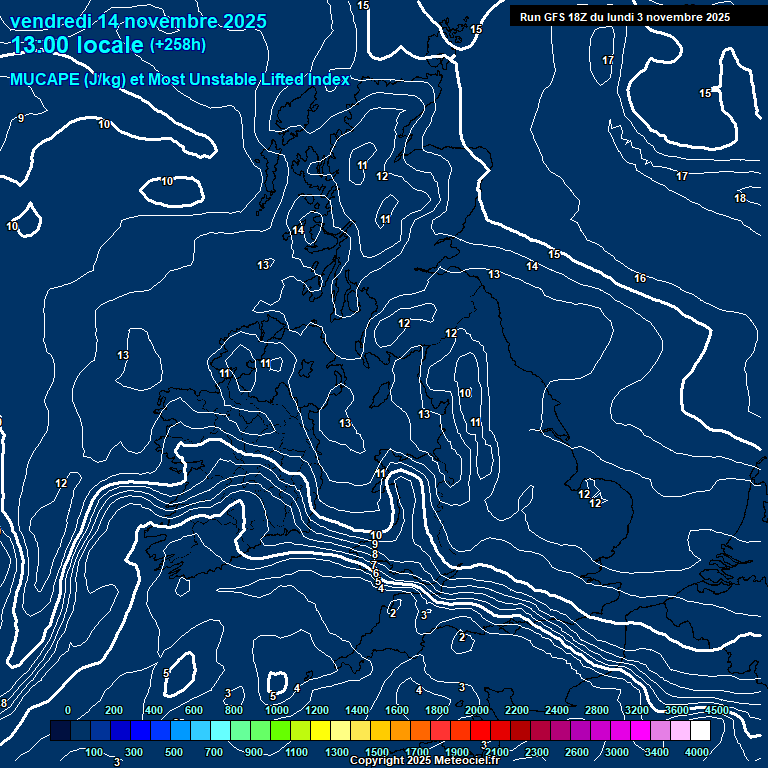The height and width of the screenshot is (768, 768).
Task: Click the '13:00 locale' time label
Action: pyautogui.click(x=78, y=45)
